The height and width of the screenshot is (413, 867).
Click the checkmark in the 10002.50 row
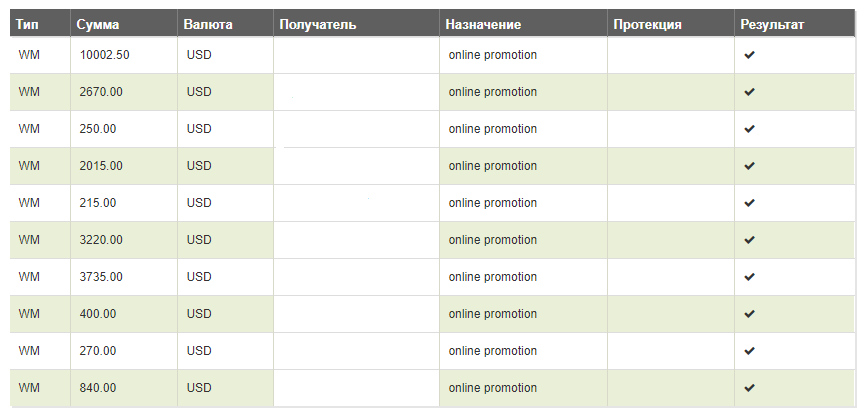coord(749,55)
